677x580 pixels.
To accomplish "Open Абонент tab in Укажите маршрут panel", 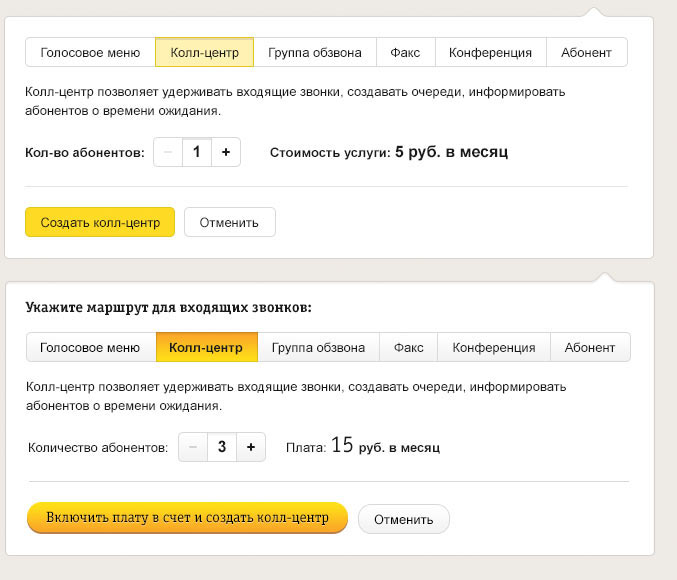I will tap(590, 347).
